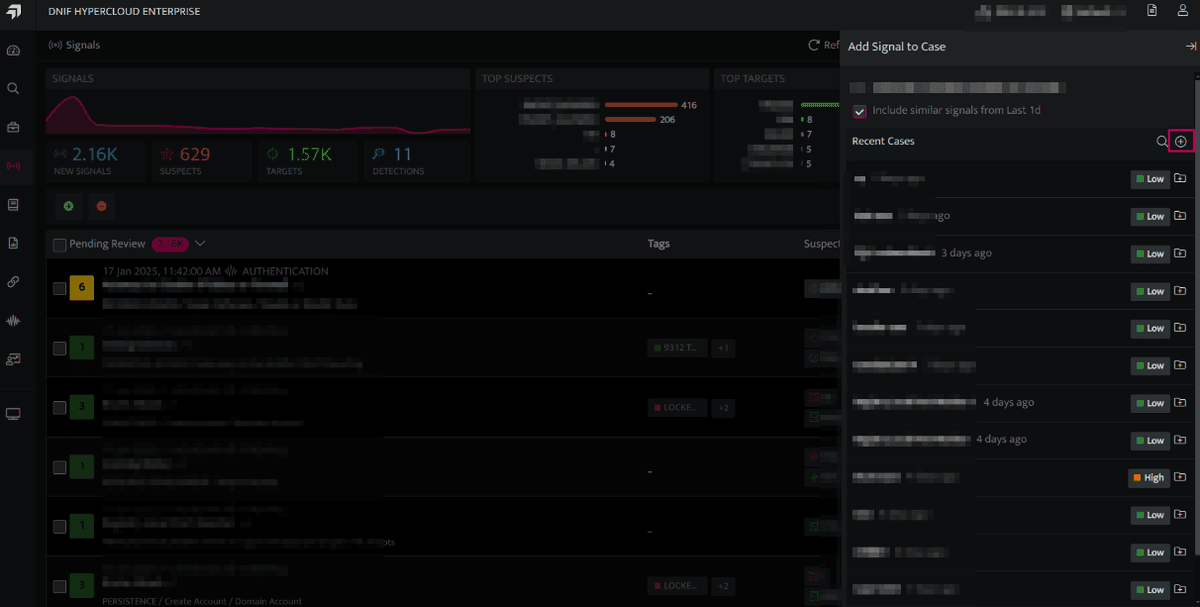
Task: Open the dashboard gauge icon in sidebar
Action: point(13,50)
